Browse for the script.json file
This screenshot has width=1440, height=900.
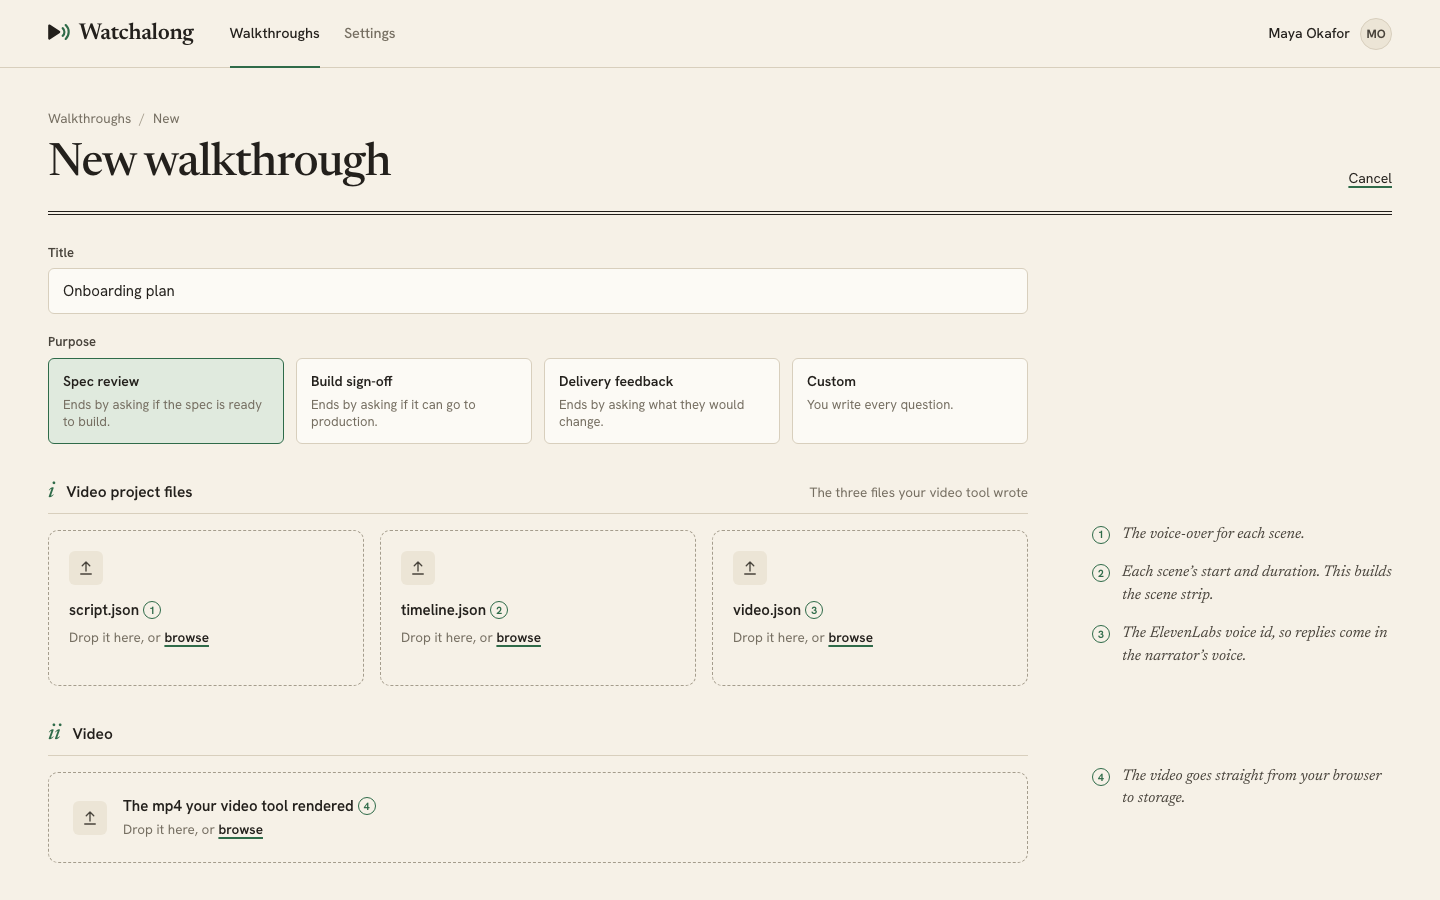point(187,638)
